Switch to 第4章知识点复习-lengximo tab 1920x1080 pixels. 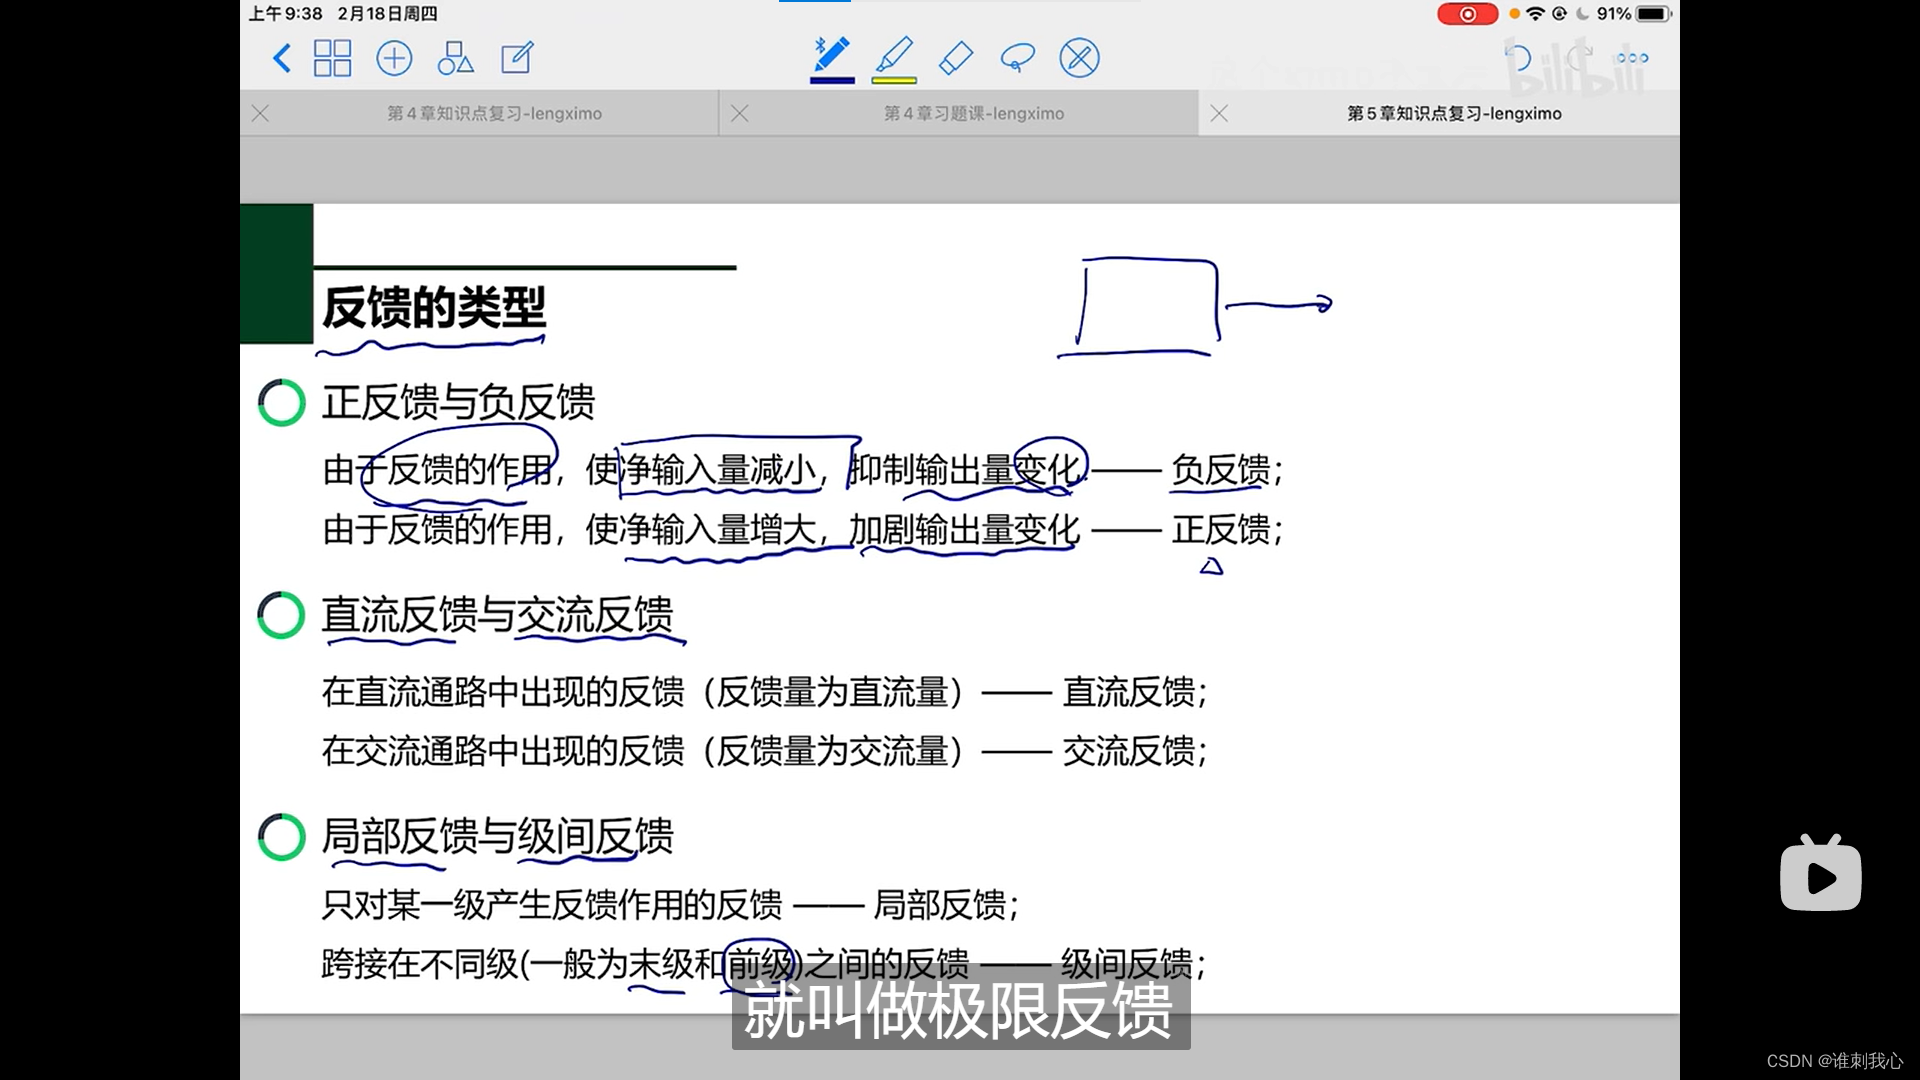(494, 114)
